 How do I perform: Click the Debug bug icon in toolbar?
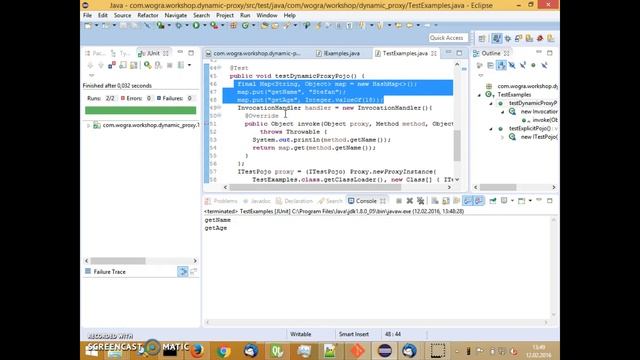coord(179,25)
